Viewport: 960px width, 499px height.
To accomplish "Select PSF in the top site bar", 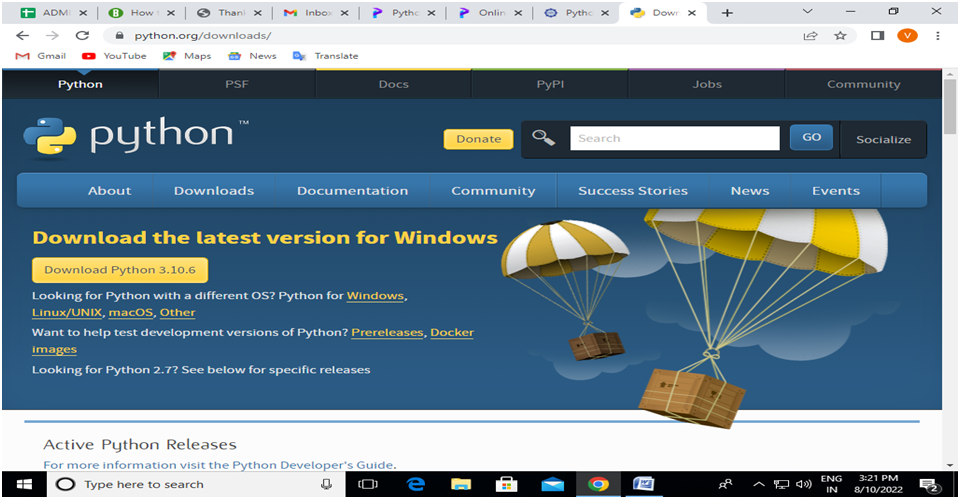I will click(x=237, y=84).
